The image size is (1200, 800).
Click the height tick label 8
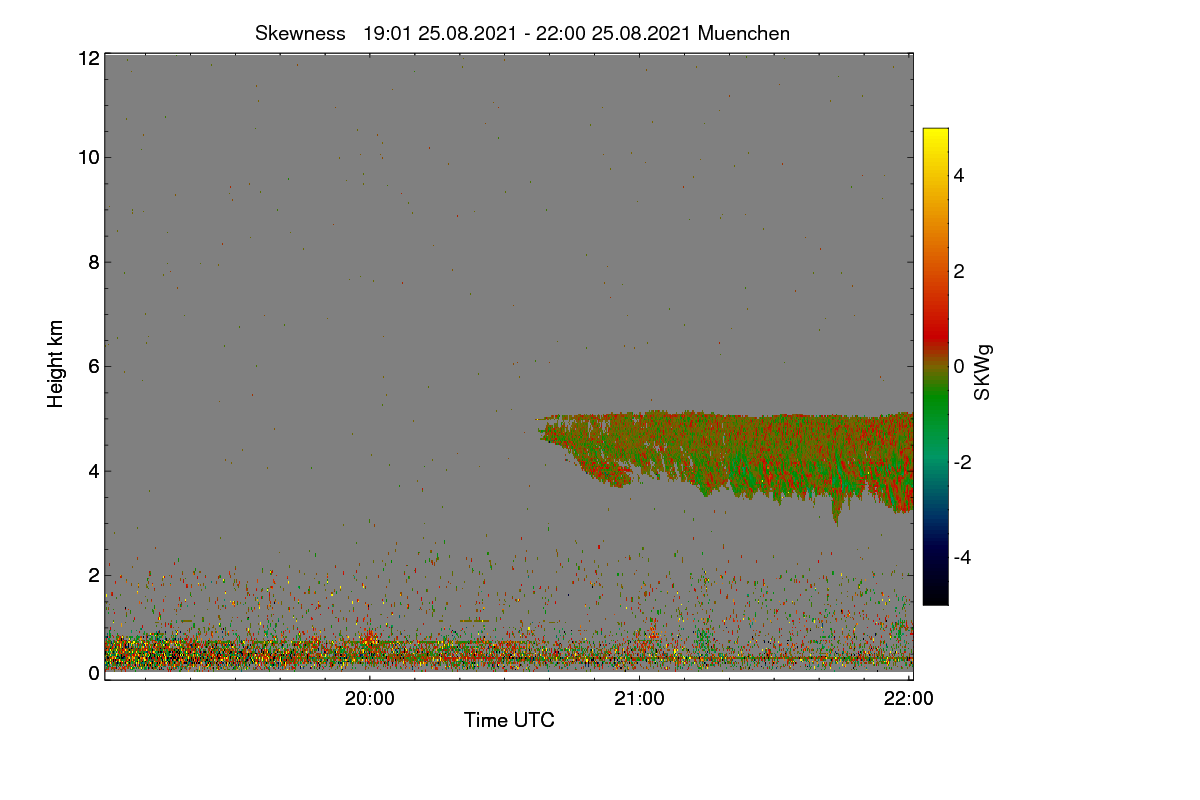(92, 262)
